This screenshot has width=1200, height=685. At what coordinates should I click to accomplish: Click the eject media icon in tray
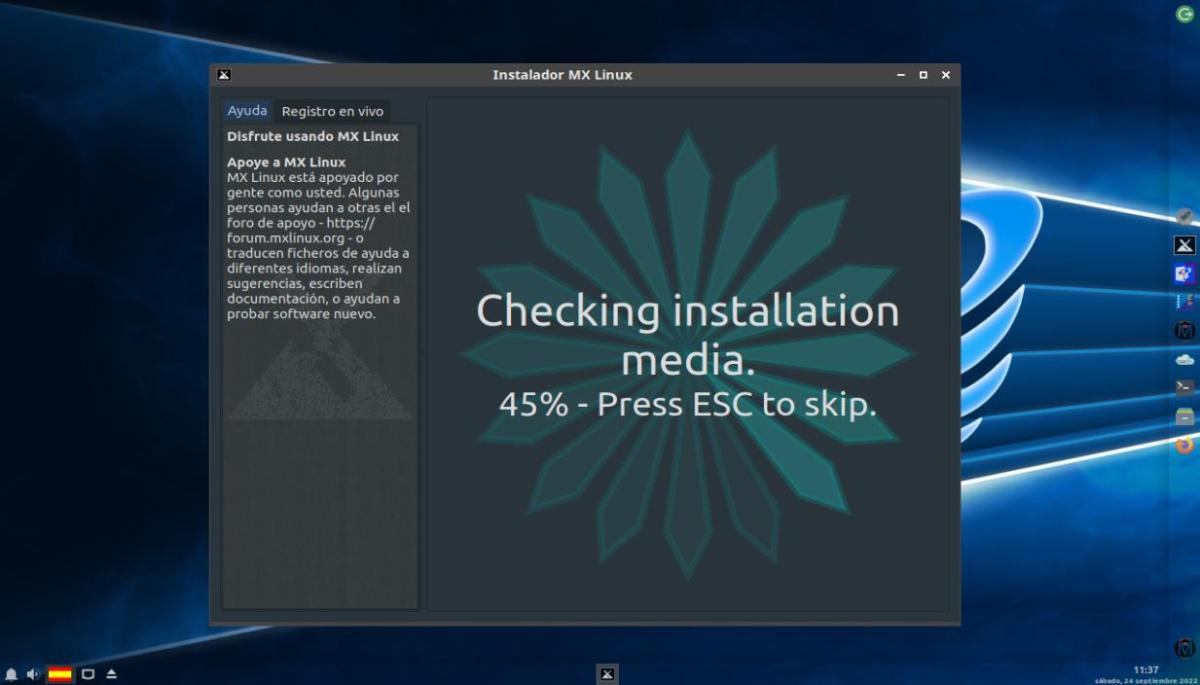click(x=111, y=674)
